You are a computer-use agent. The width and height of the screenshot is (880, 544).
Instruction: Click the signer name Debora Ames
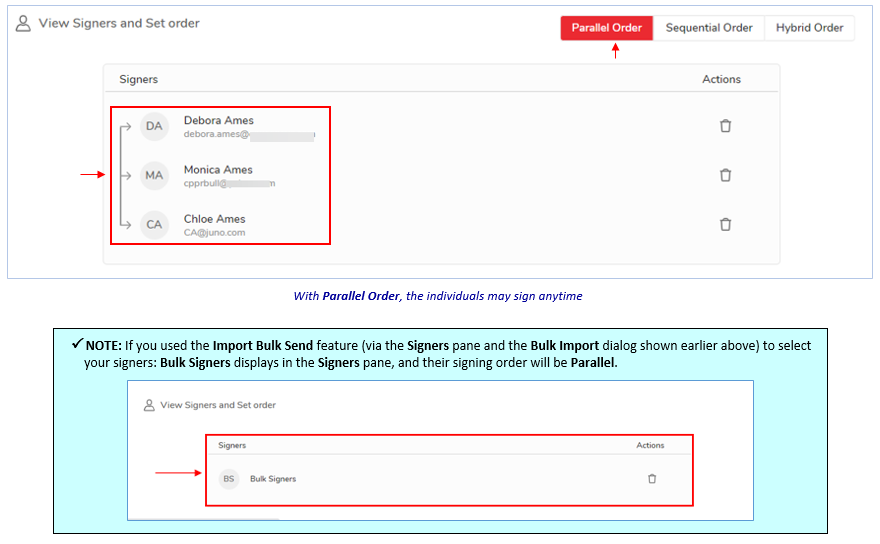point(218,120)
